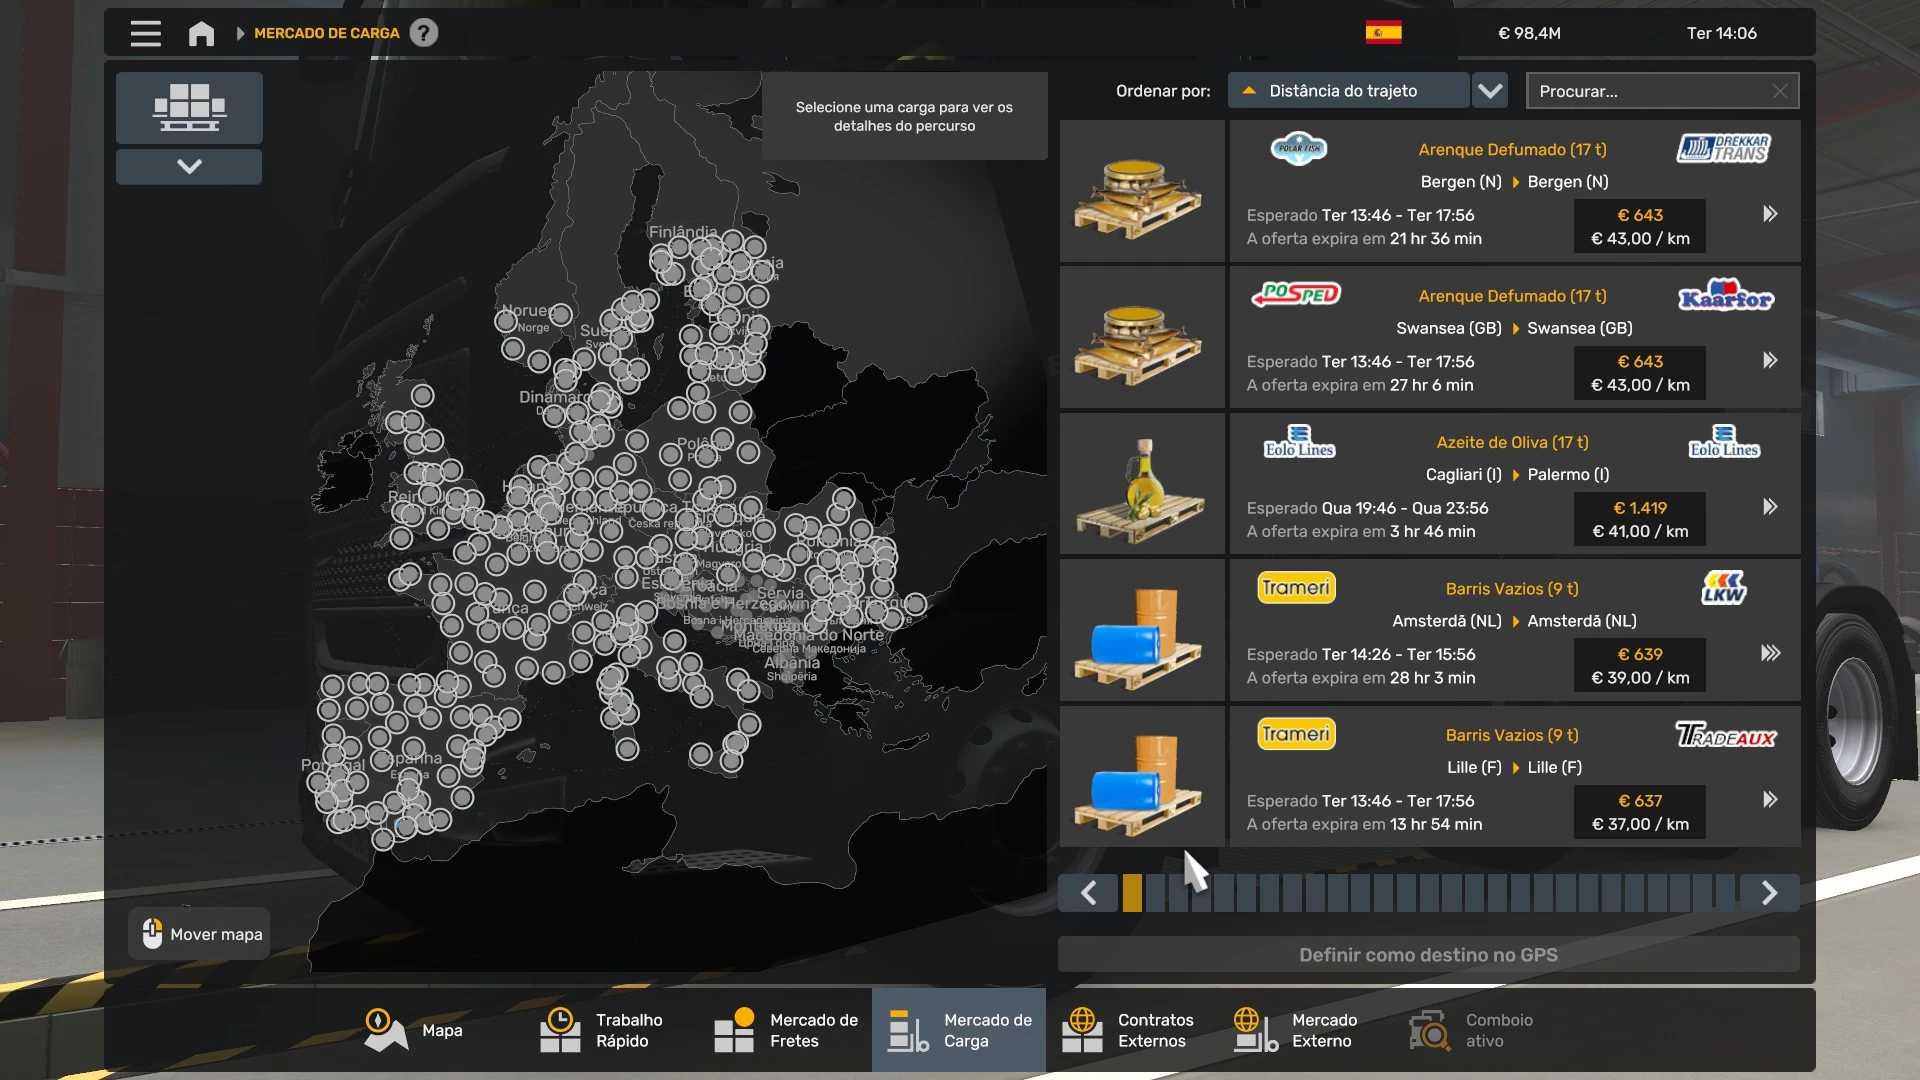Open the help question mark icon

pos(424,33)
